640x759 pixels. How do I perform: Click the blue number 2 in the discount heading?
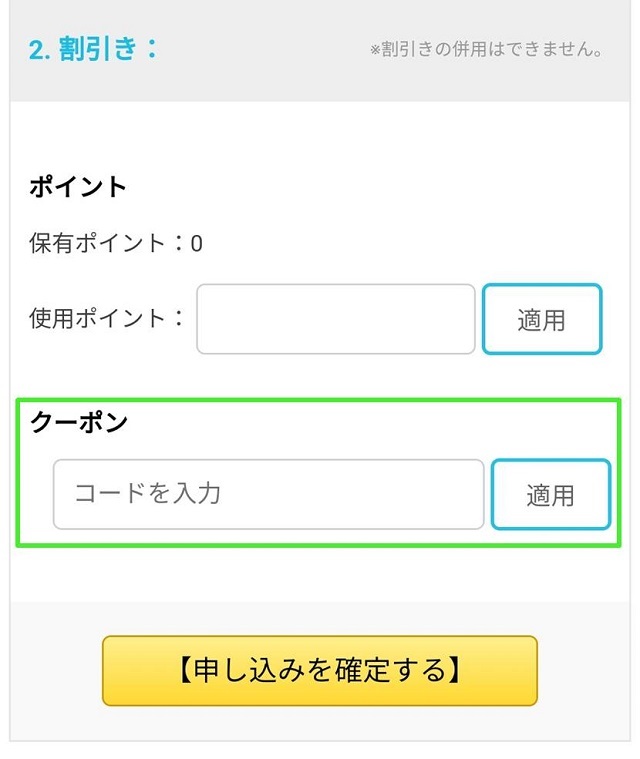point(35,50)
